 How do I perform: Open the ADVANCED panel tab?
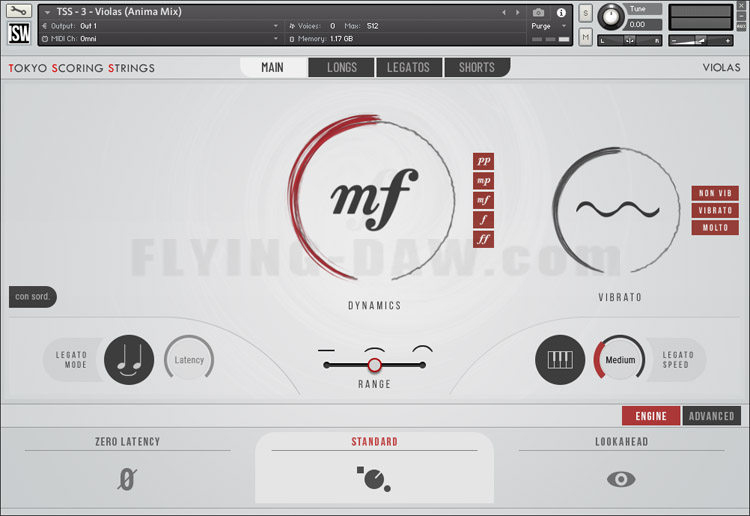(711, 416)
